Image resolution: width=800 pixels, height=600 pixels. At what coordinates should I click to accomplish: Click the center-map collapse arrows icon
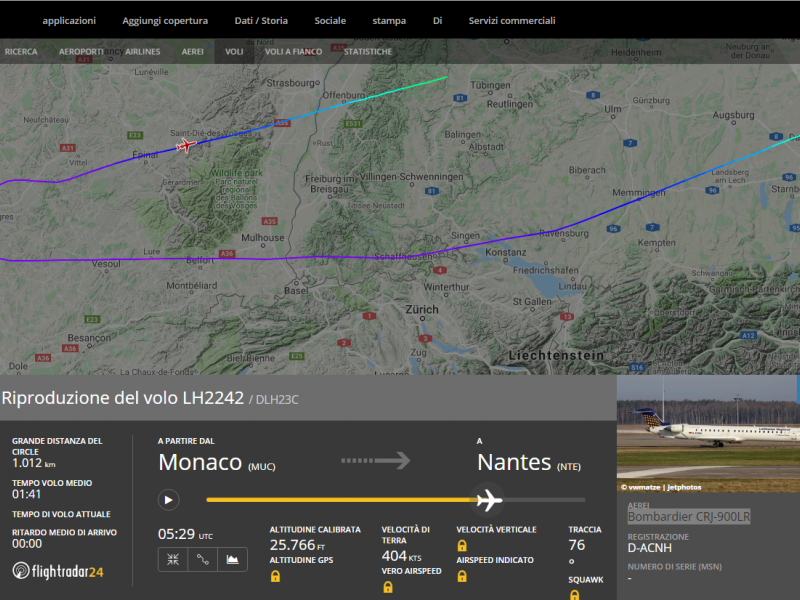[x=173, y=560]
